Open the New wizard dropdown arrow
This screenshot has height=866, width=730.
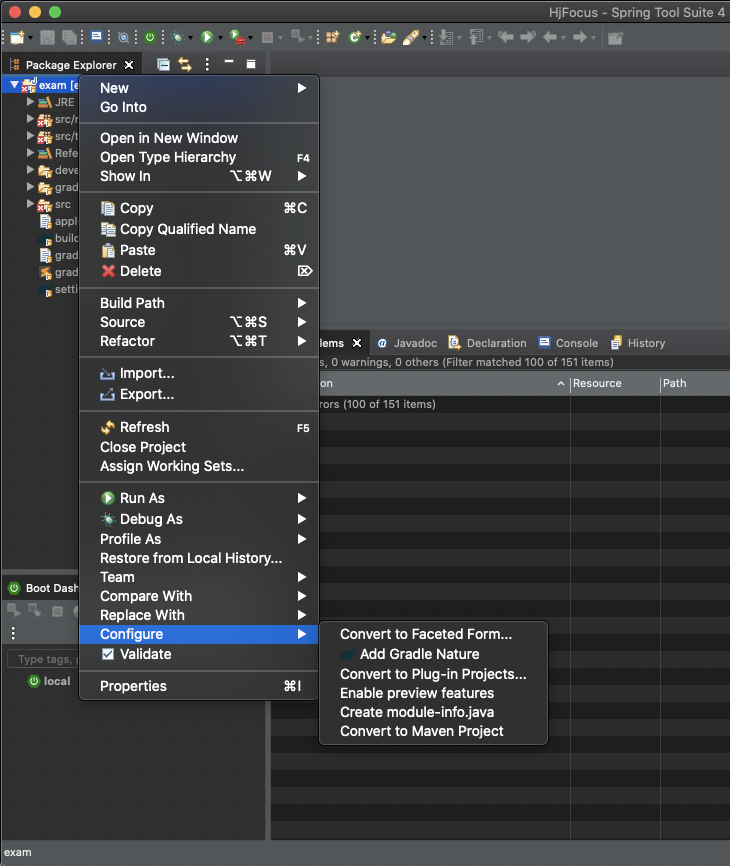point(30,38)
